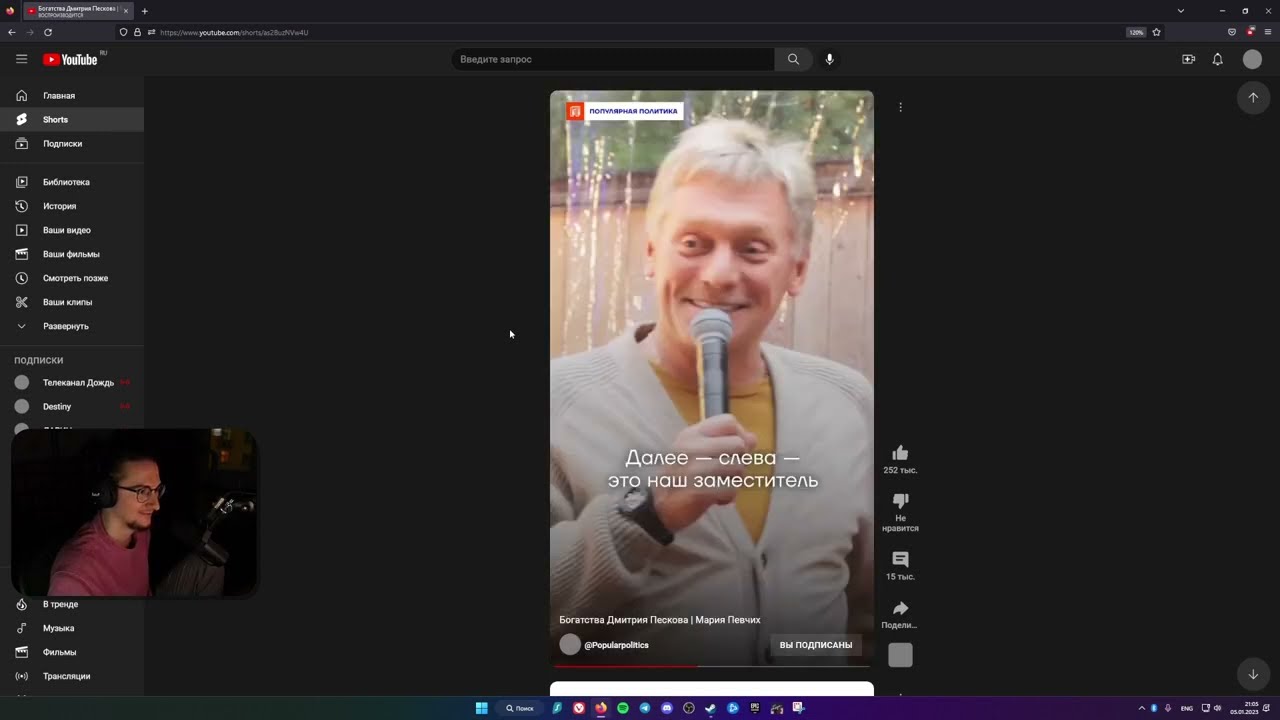Open the create video camera icon
Screen dimensions: 1280x720
coord(1188,59)
